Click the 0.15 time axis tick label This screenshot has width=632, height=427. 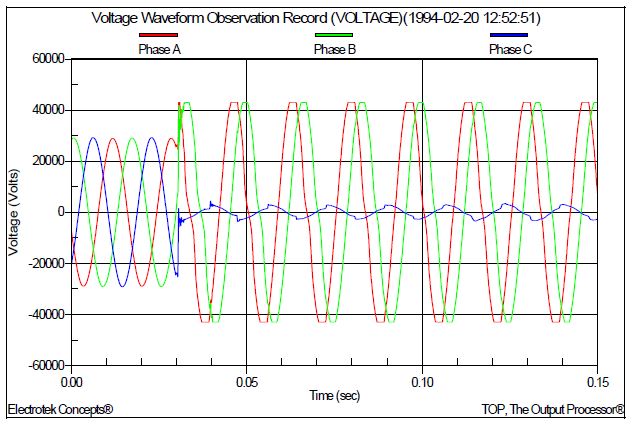coord(597,382)
